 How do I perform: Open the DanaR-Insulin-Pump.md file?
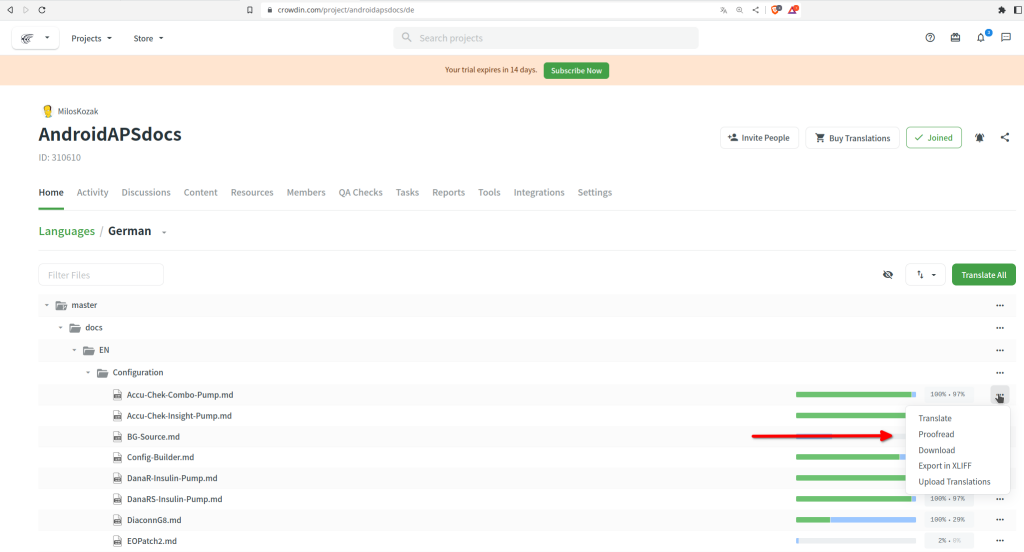172,478
